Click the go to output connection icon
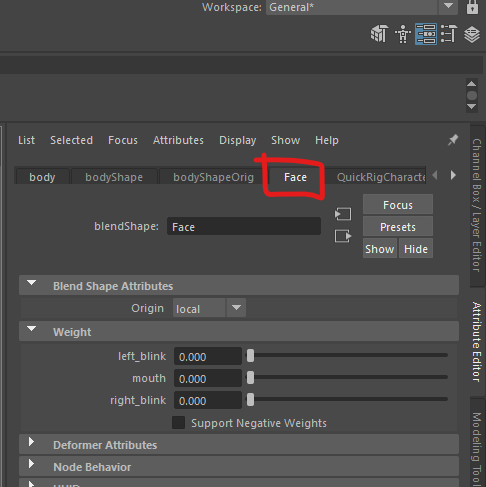Screen dimensions: 486x487 [343, 236]
